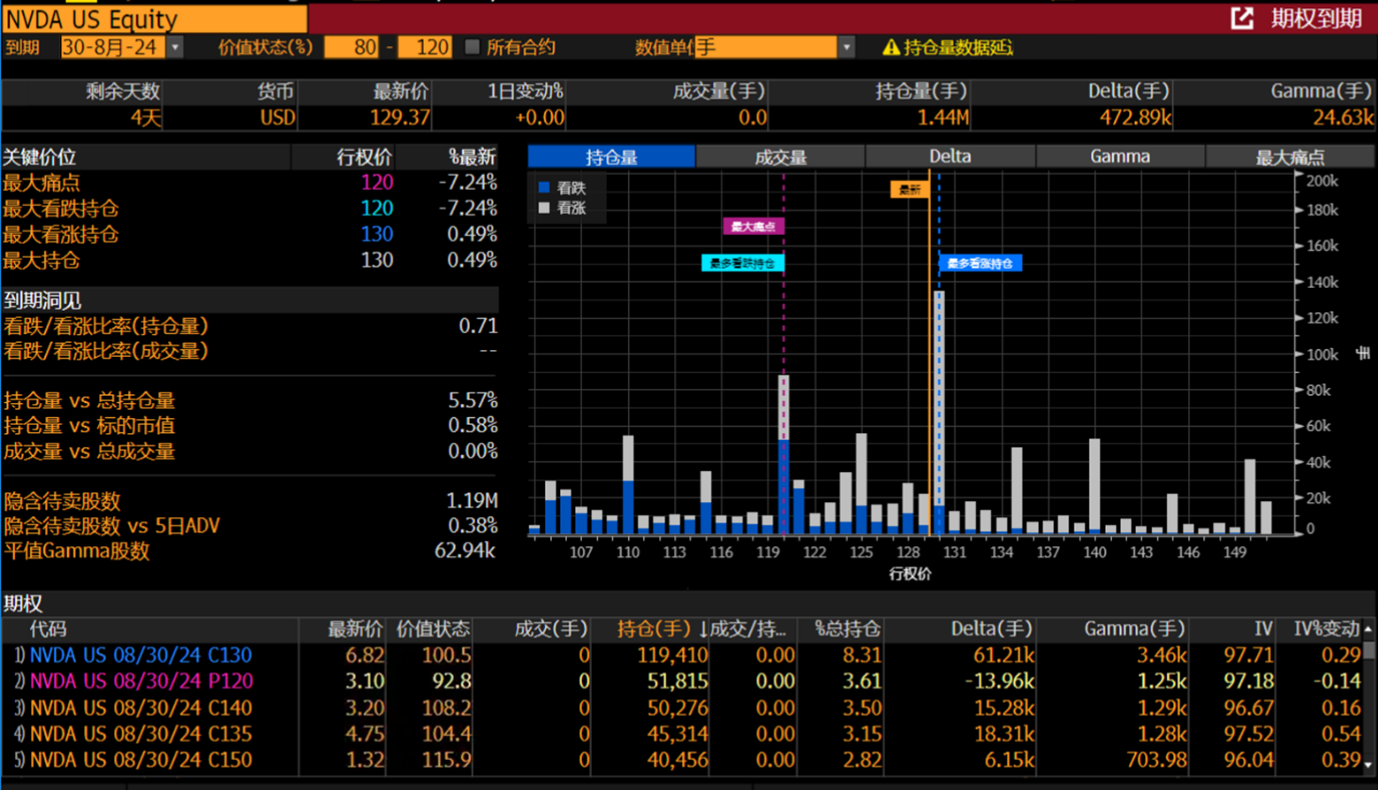Image resolution: width=1378 pixels, height=790 pixels.
Task: Open the 到期 date dropdown arrow
Action: pyautogui.click(x=175, y=47)
